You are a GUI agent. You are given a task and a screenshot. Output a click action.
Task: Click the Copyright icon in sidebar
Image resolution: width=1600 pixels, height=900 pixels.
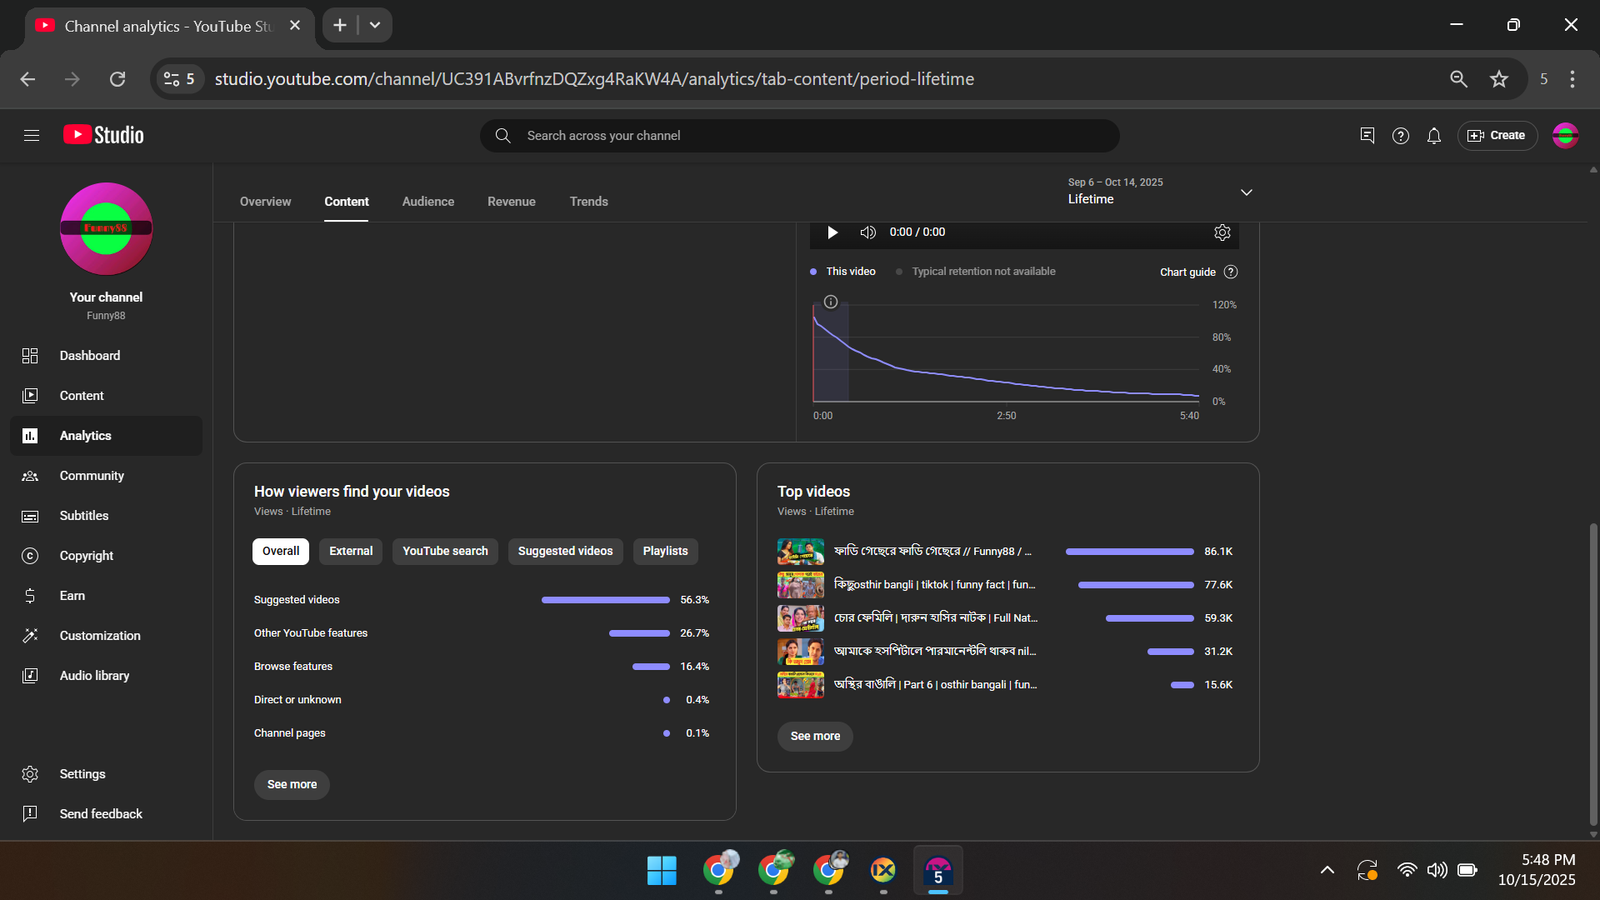tap(30, 556)
